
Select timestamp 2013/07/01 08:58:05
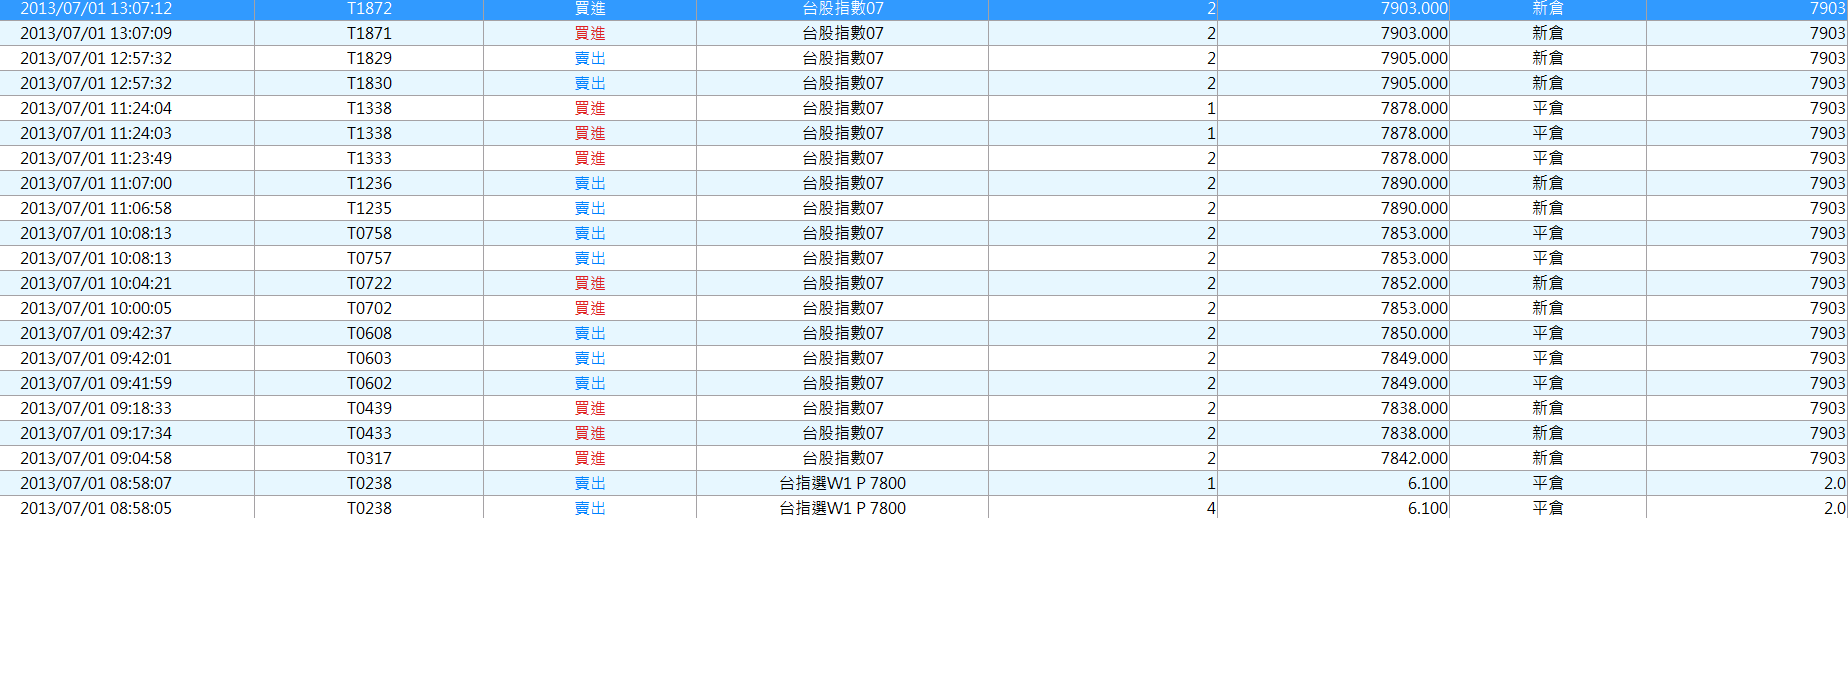click(96, 508)
